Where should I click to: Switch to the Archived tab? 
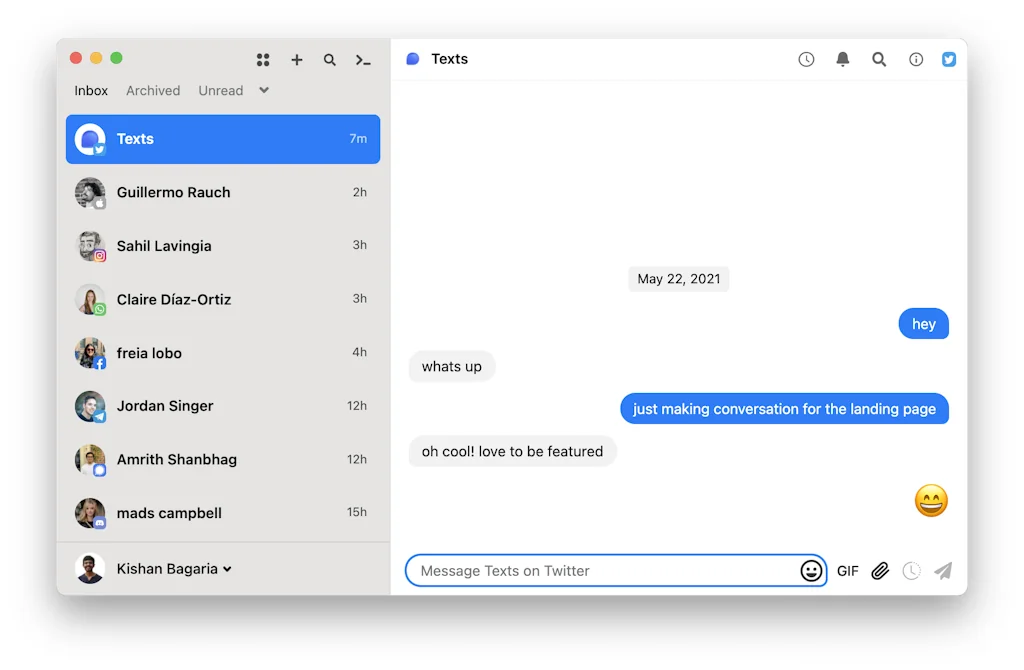152,90
